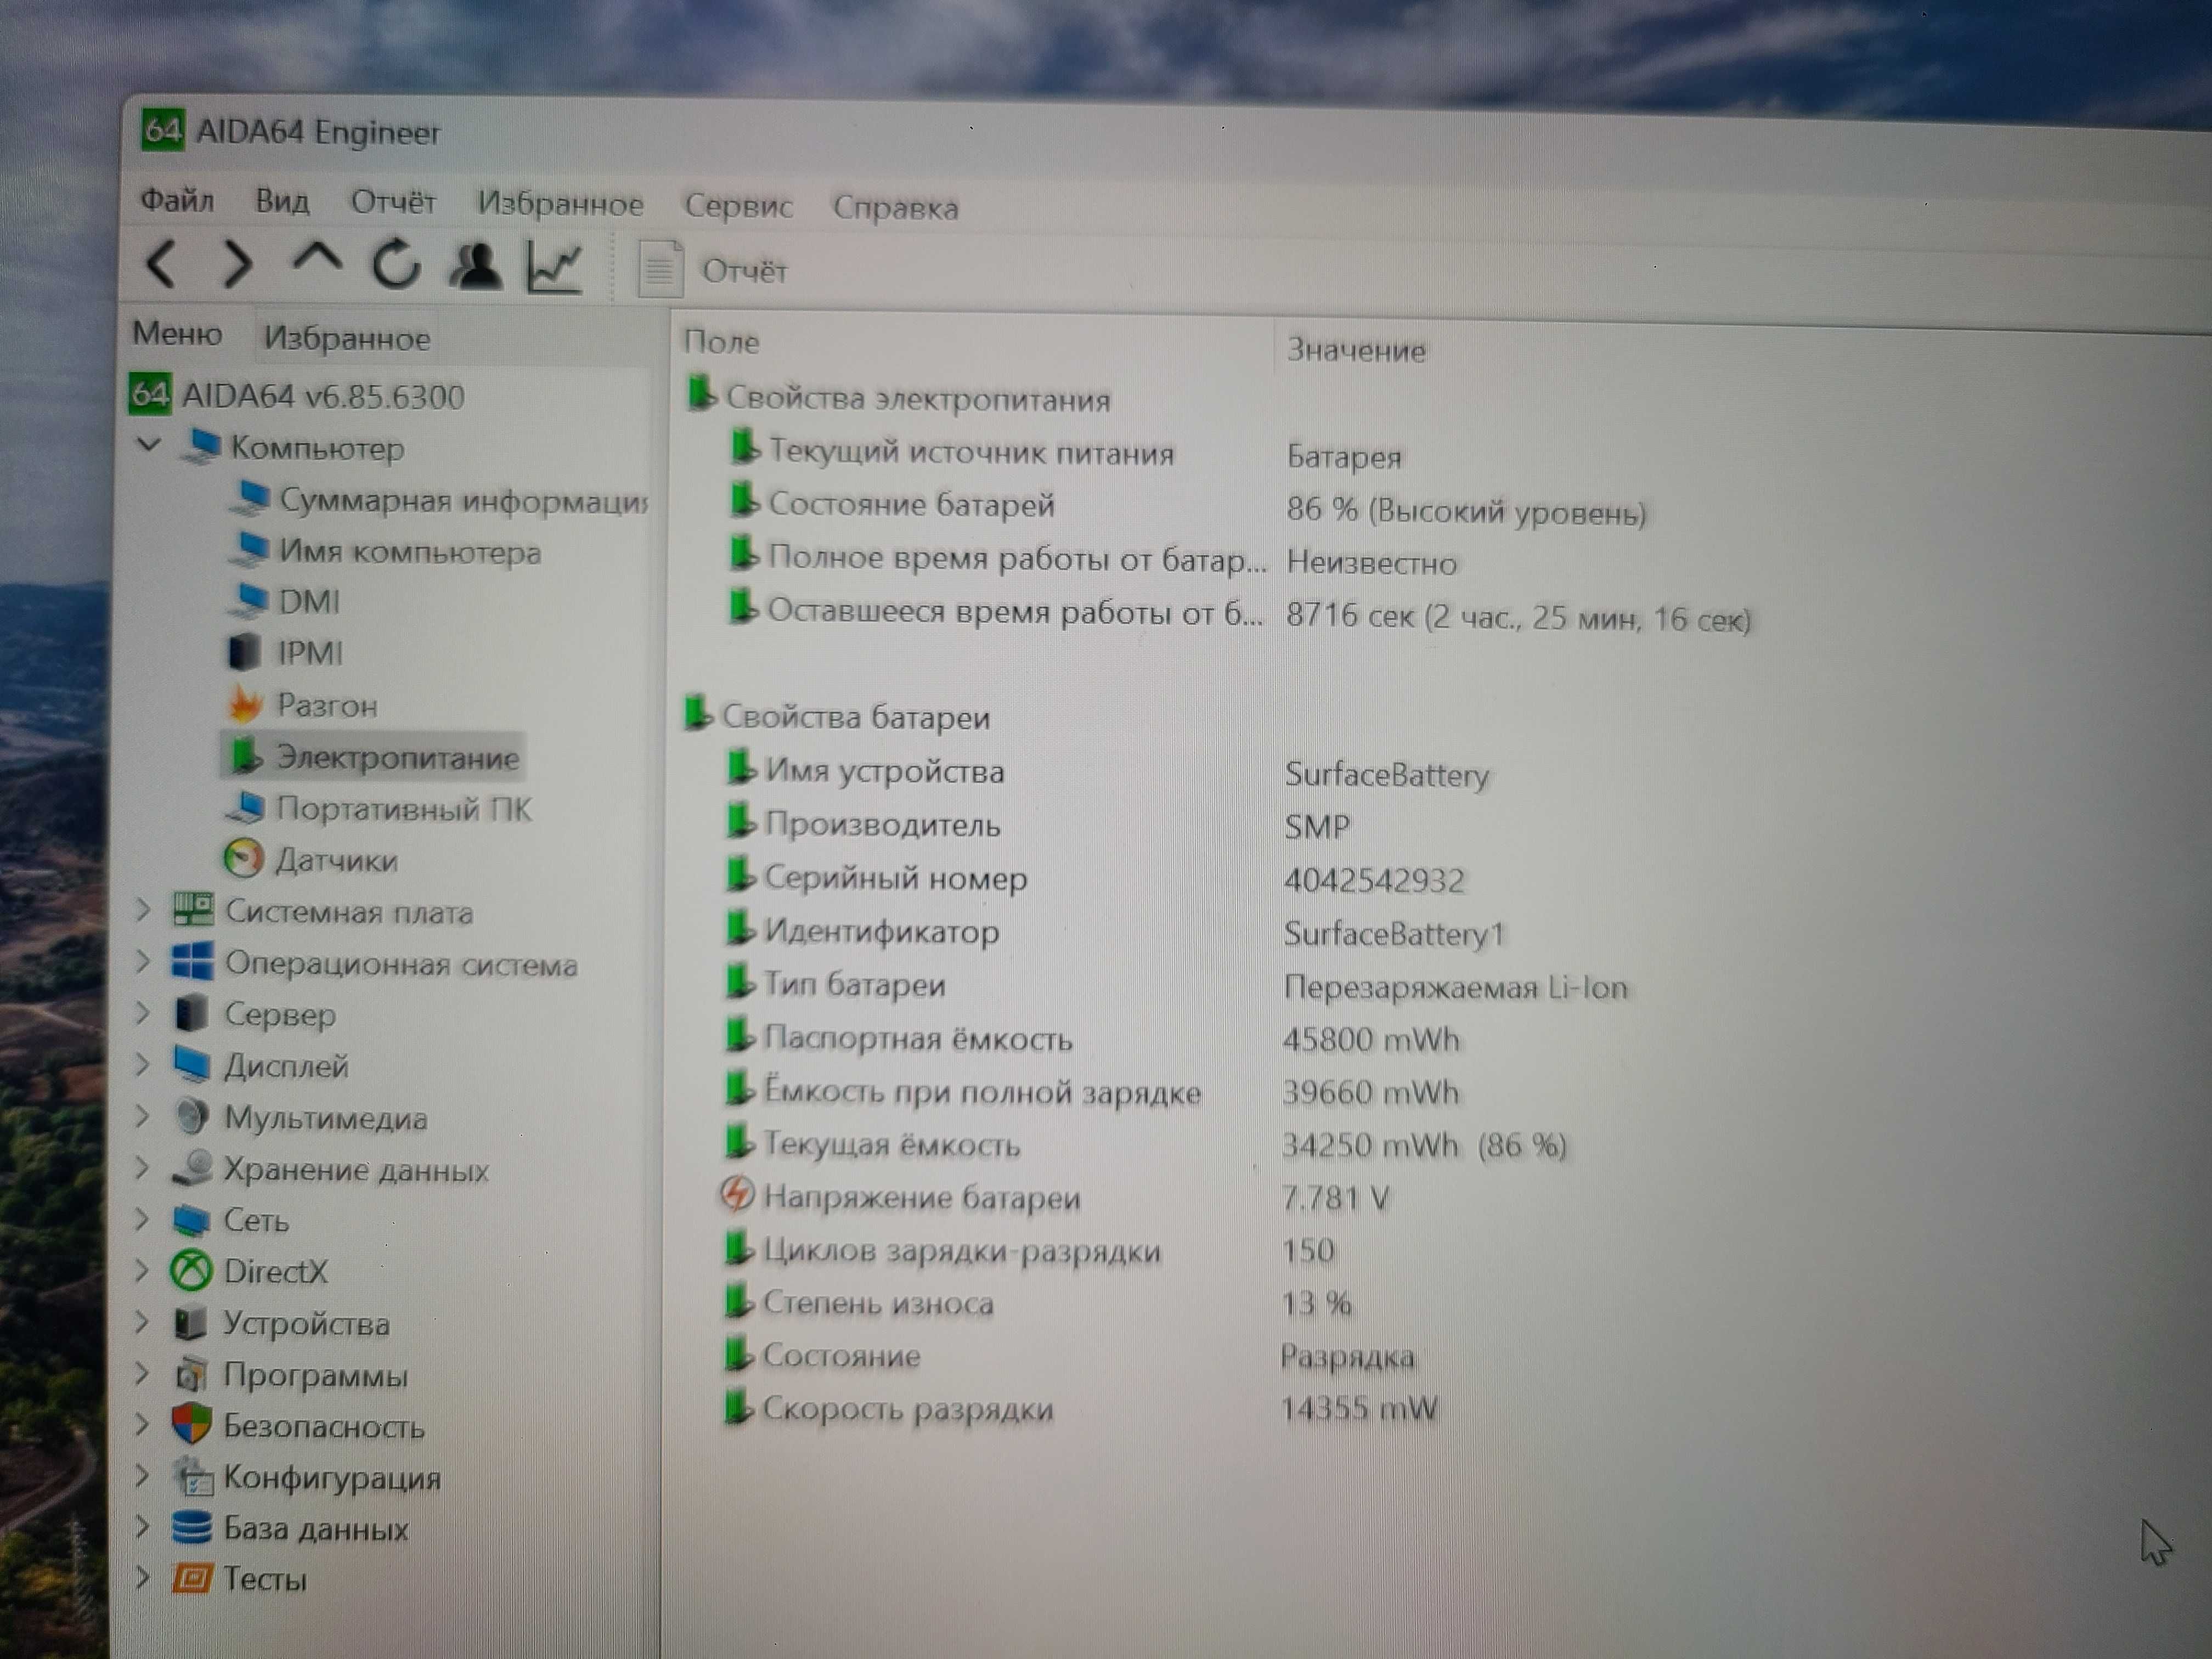Click the Дисплей monitor icon
The image size is (2212, 1659).
[x=191, y=1064]
